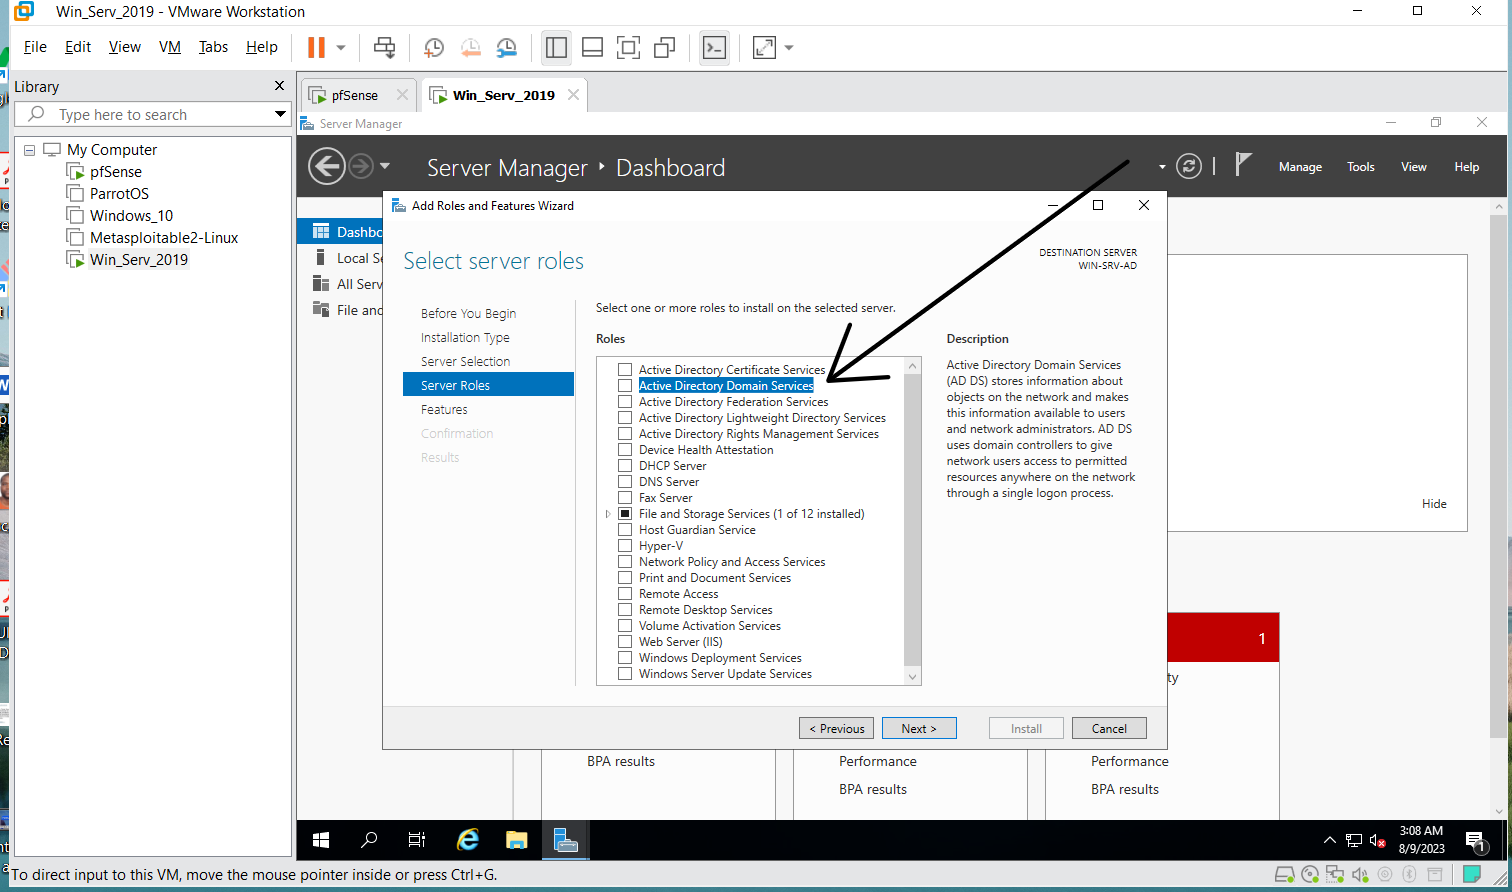Screen dimensions: 1512x892
Task: Open Server Manager notifications flag
Action: (x=1243, y=165)
